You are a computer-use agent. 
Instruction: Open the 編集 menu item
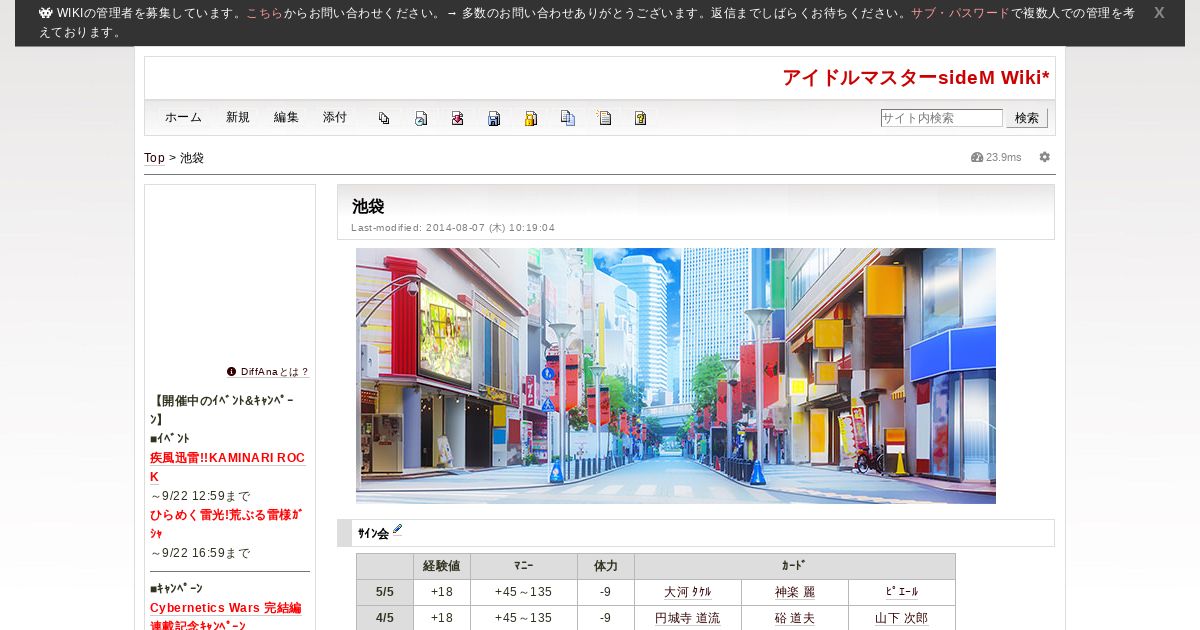[x=286, y=117]
